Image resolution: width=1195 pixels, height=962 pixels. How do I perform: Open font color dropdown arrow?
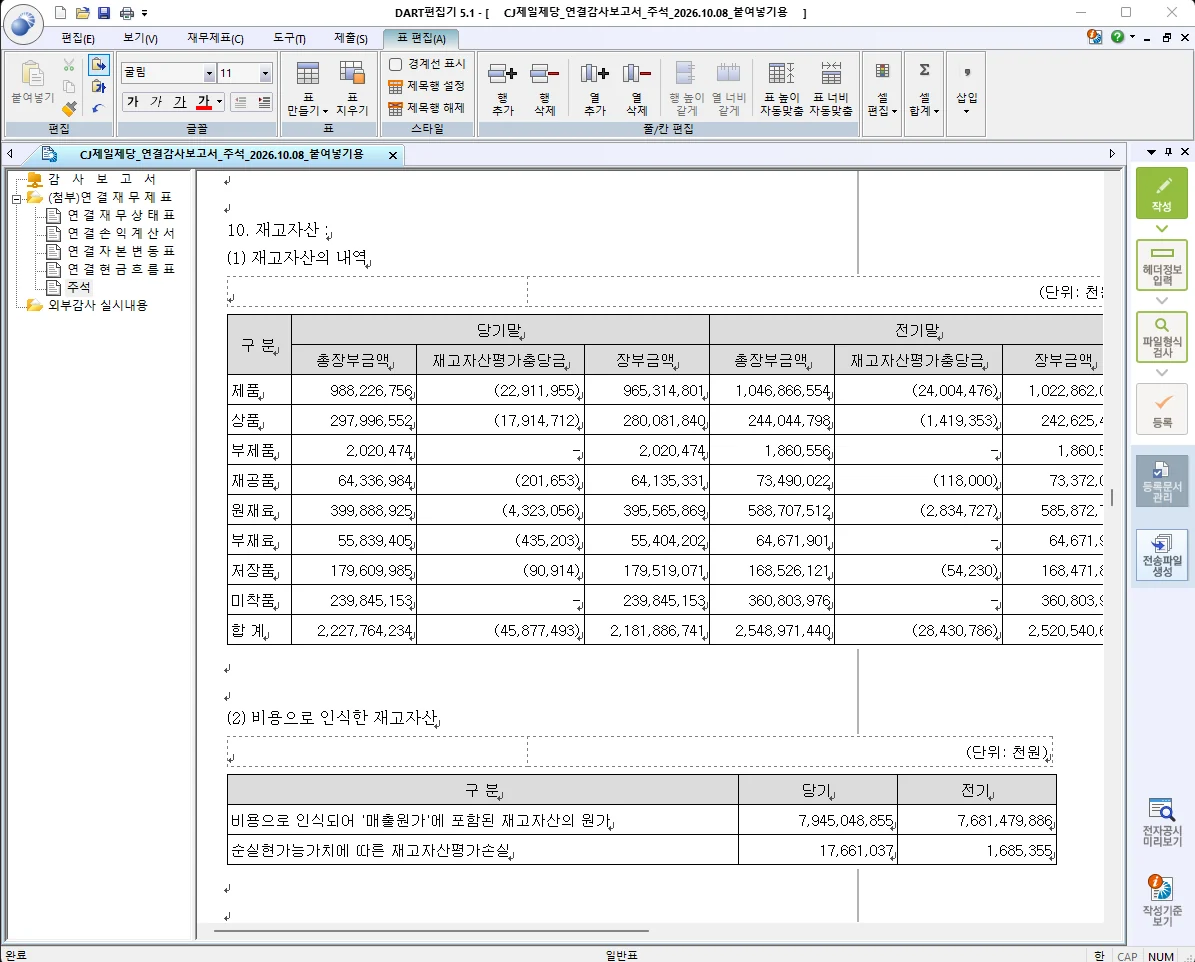tap(219, 101)
